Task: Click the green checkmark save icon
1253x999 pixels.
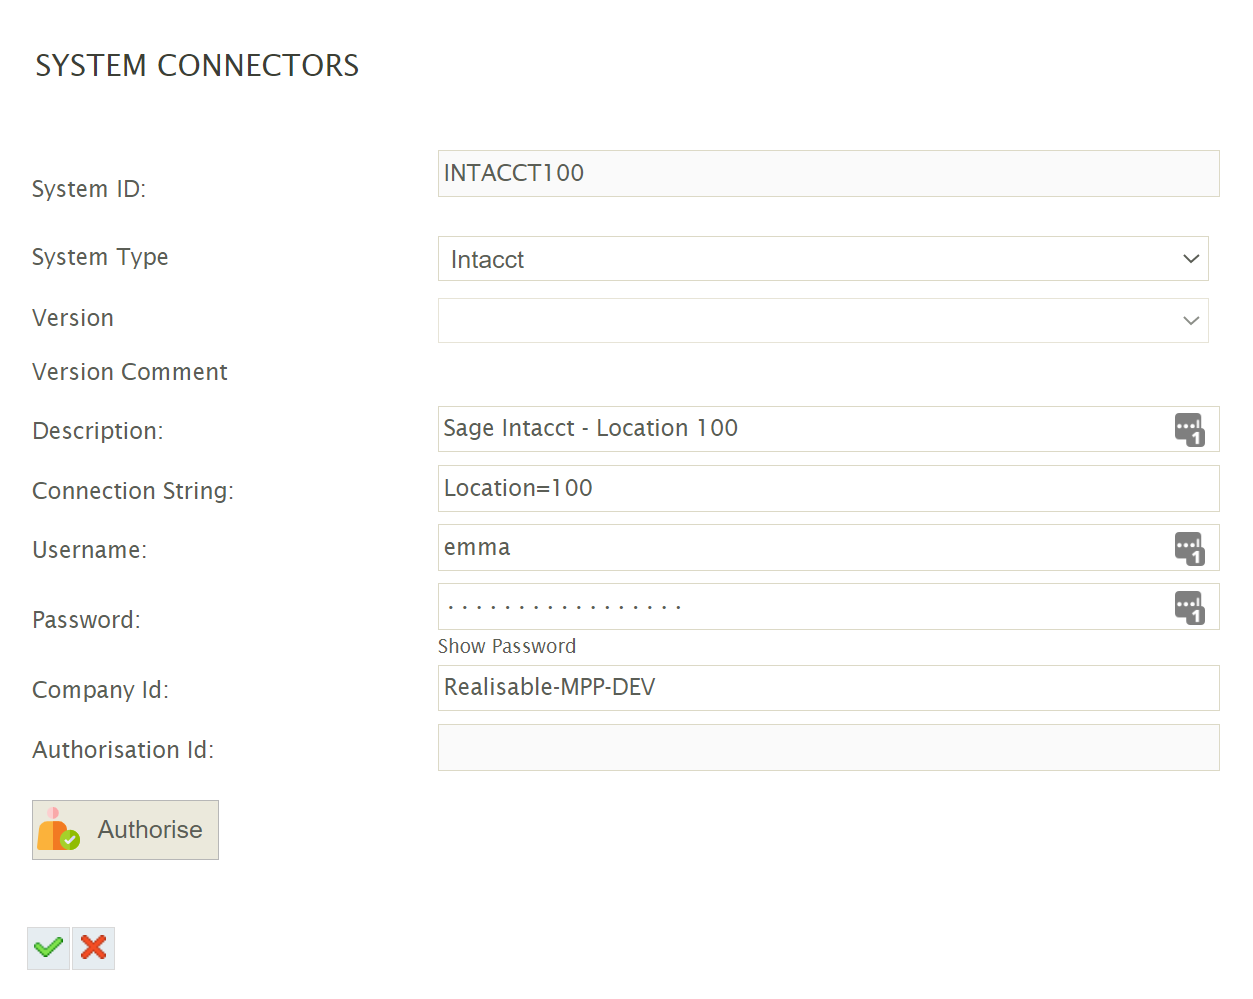Action: pyautogui.click(x=48, y=948)
